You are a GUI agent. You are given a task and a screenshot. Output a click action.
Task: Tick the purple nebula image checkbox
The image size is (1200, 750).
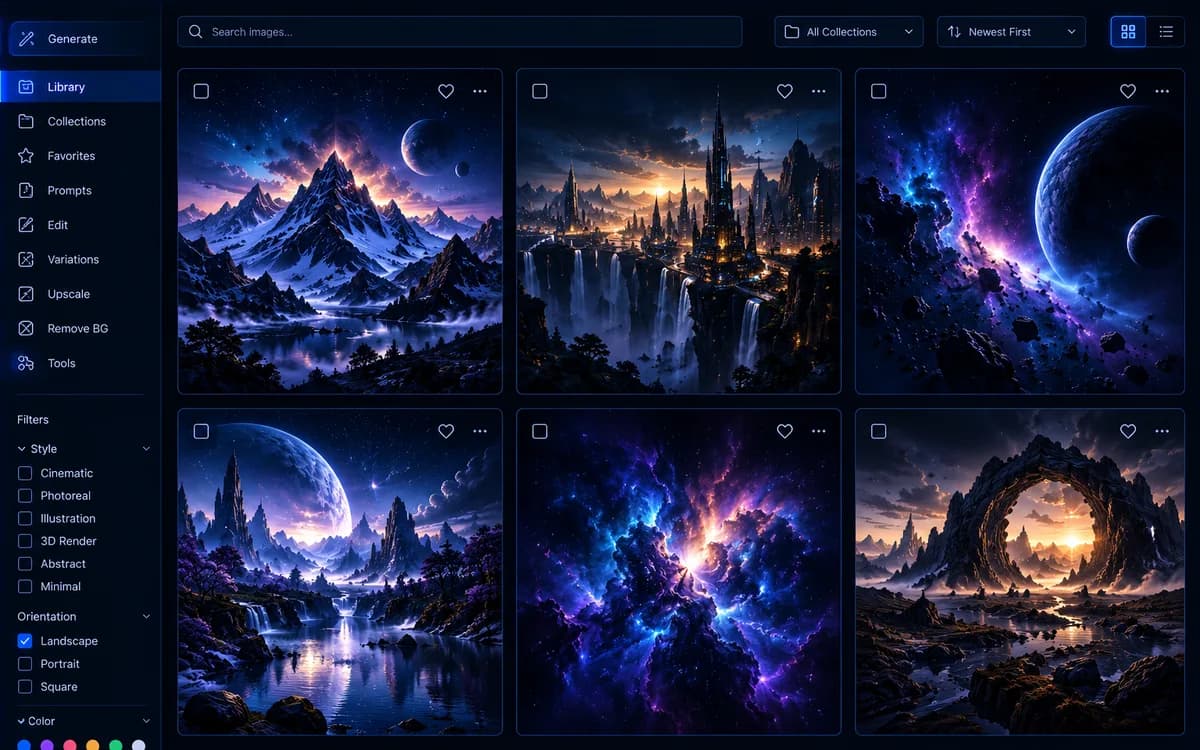540,431
